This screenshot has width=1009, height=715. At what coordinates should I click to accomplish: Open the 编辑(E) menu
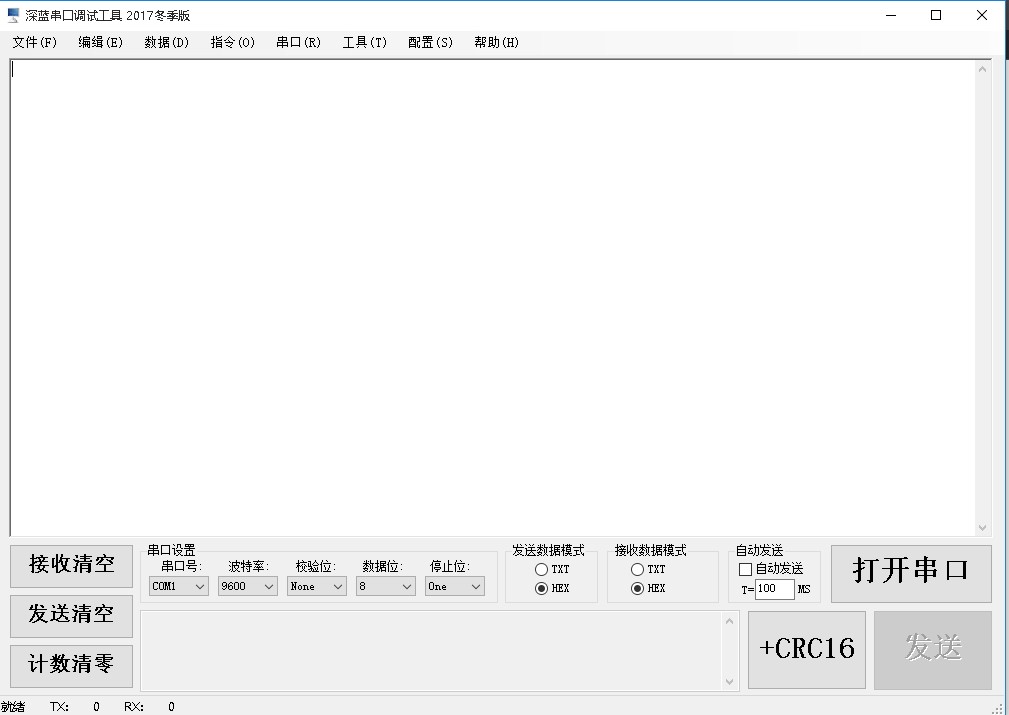(x=100, y=42)
